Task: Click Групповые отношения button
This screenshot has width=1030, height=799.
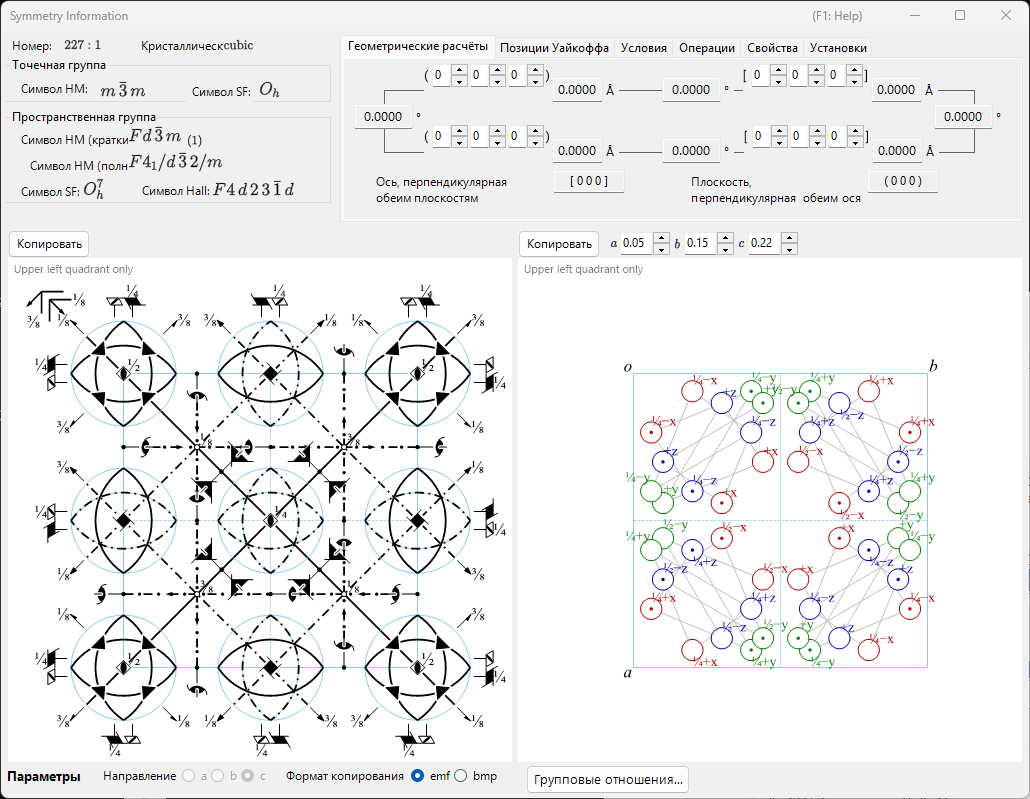Action: coord(608,780)
